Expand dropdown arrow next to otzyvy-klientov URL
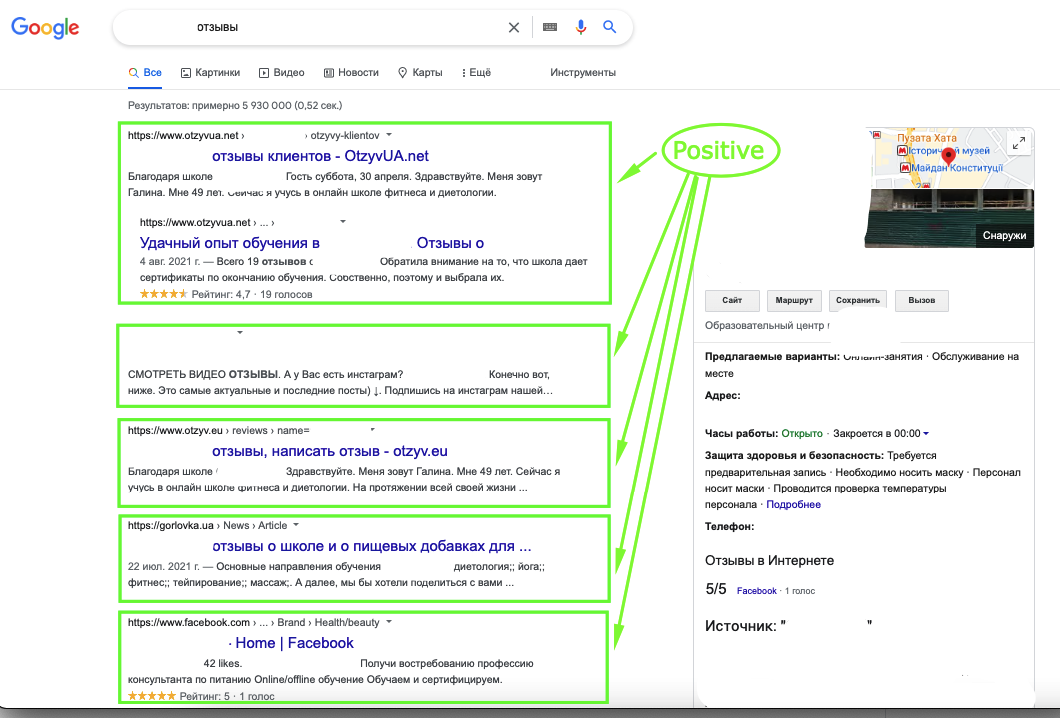Screen dimensions: 1060x718 point(389,135)
